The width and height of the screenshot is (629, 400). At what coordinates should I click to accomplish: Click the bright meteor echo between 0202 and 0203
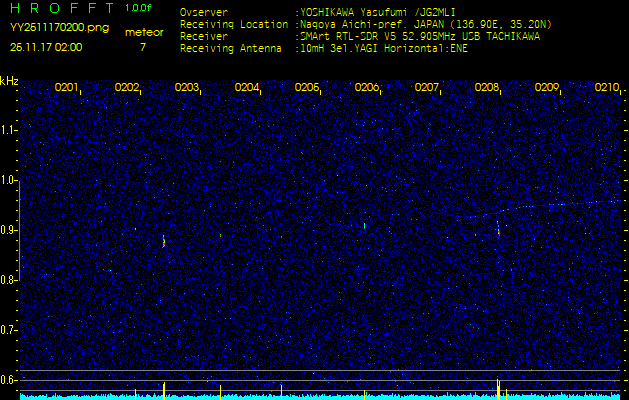point(164,241)
